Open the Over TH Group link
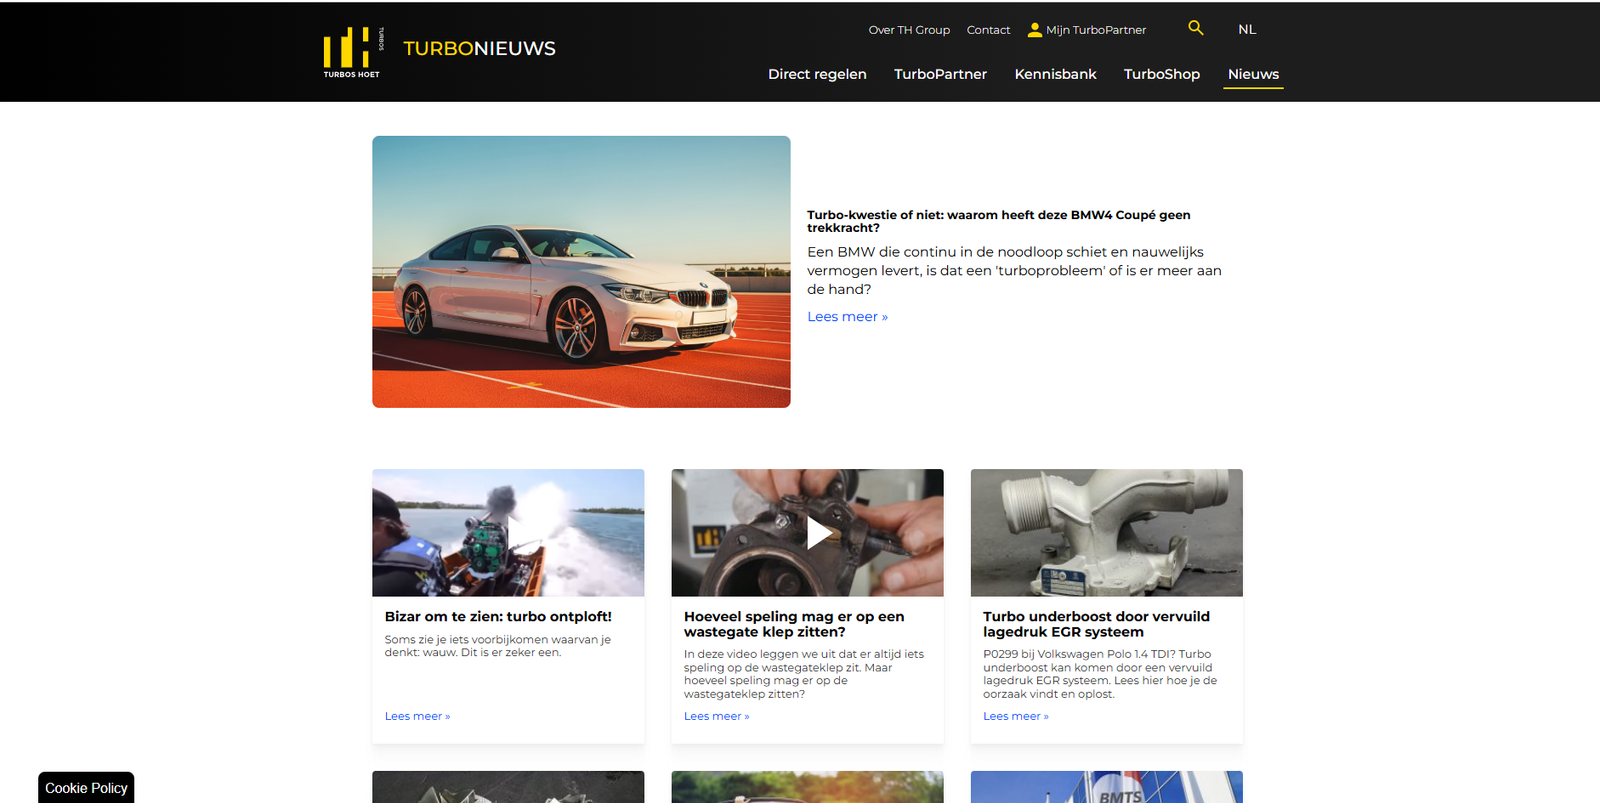The width and height of the screenshot is (1600, 803). pyautogui.click(x=908, y=30)
